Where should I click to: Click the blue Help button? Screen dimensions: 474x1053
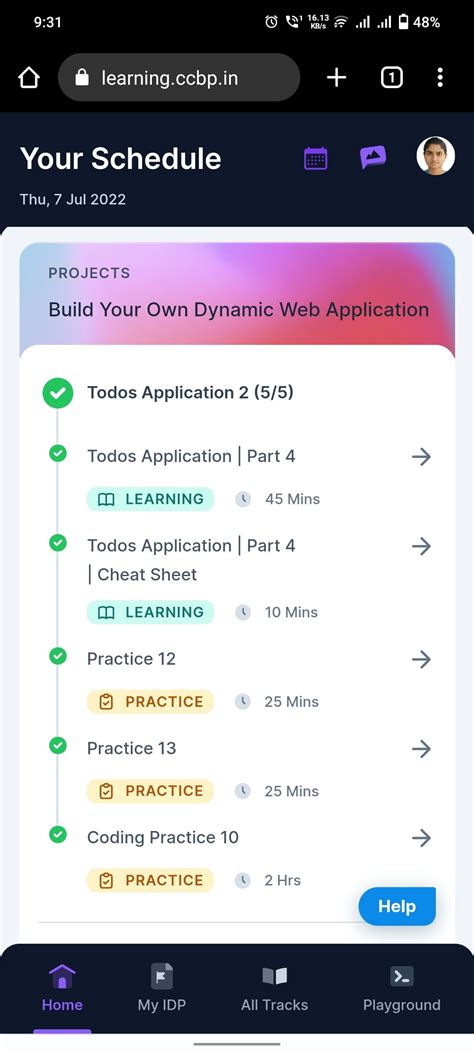(397, 907)
